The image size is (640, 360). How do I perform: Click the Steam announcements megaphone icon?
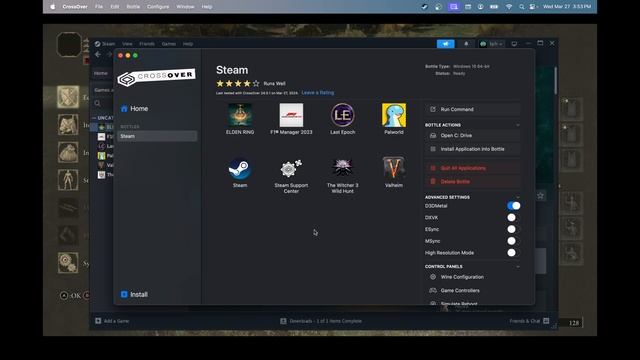(445, 44)
